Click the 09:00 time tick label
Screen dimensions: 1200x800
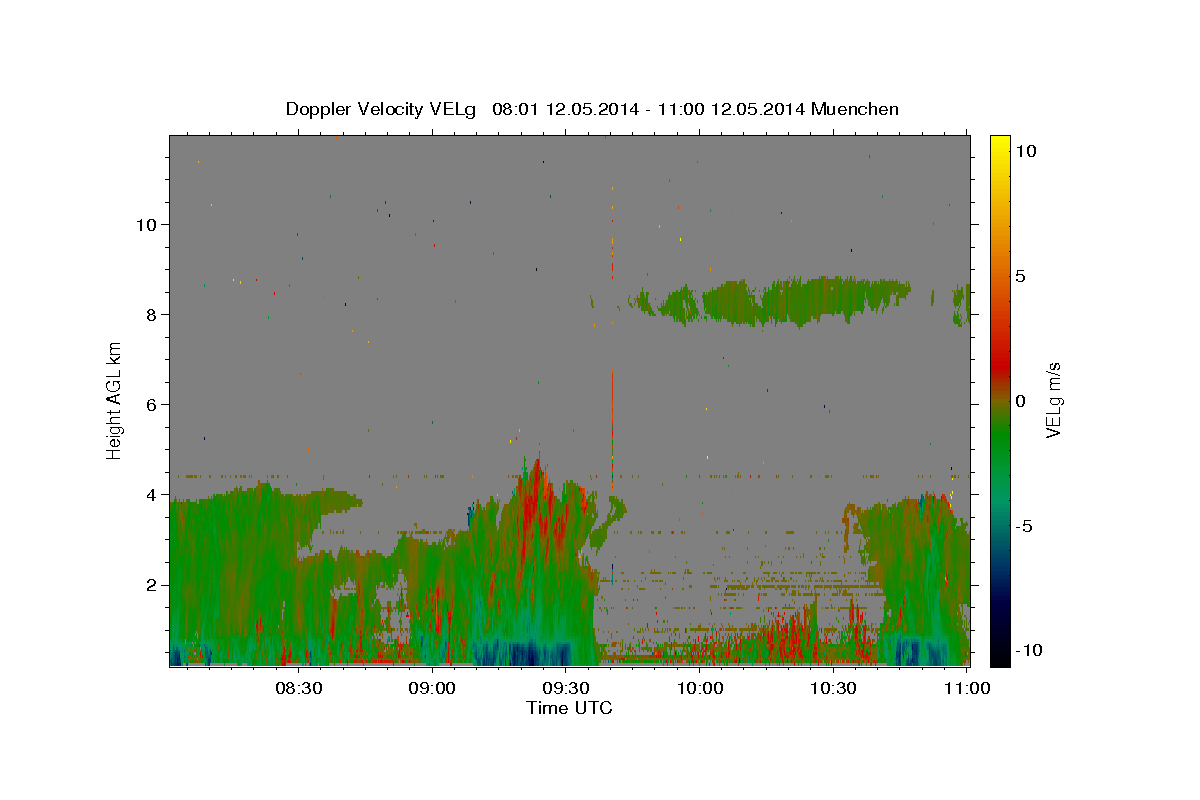432,688
